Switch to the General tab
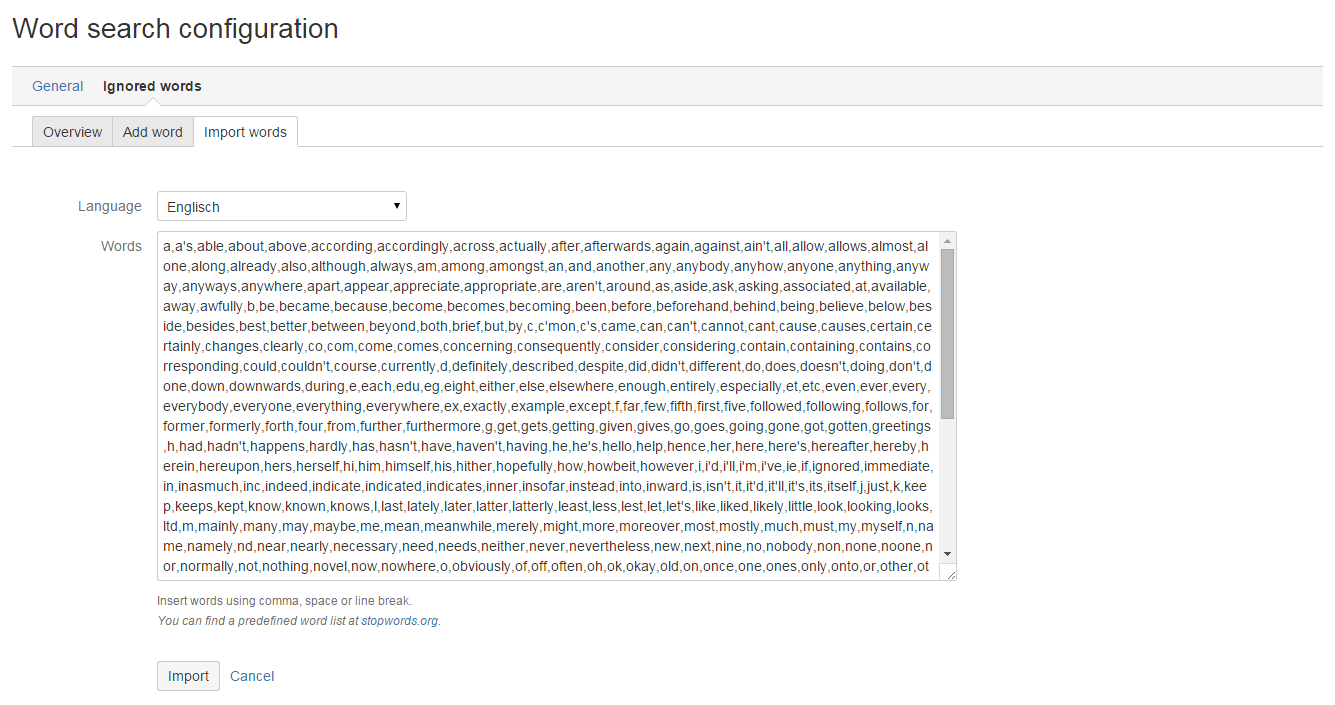The width and height of the screenshot is (1335, 705). click(x=57, y=86)
